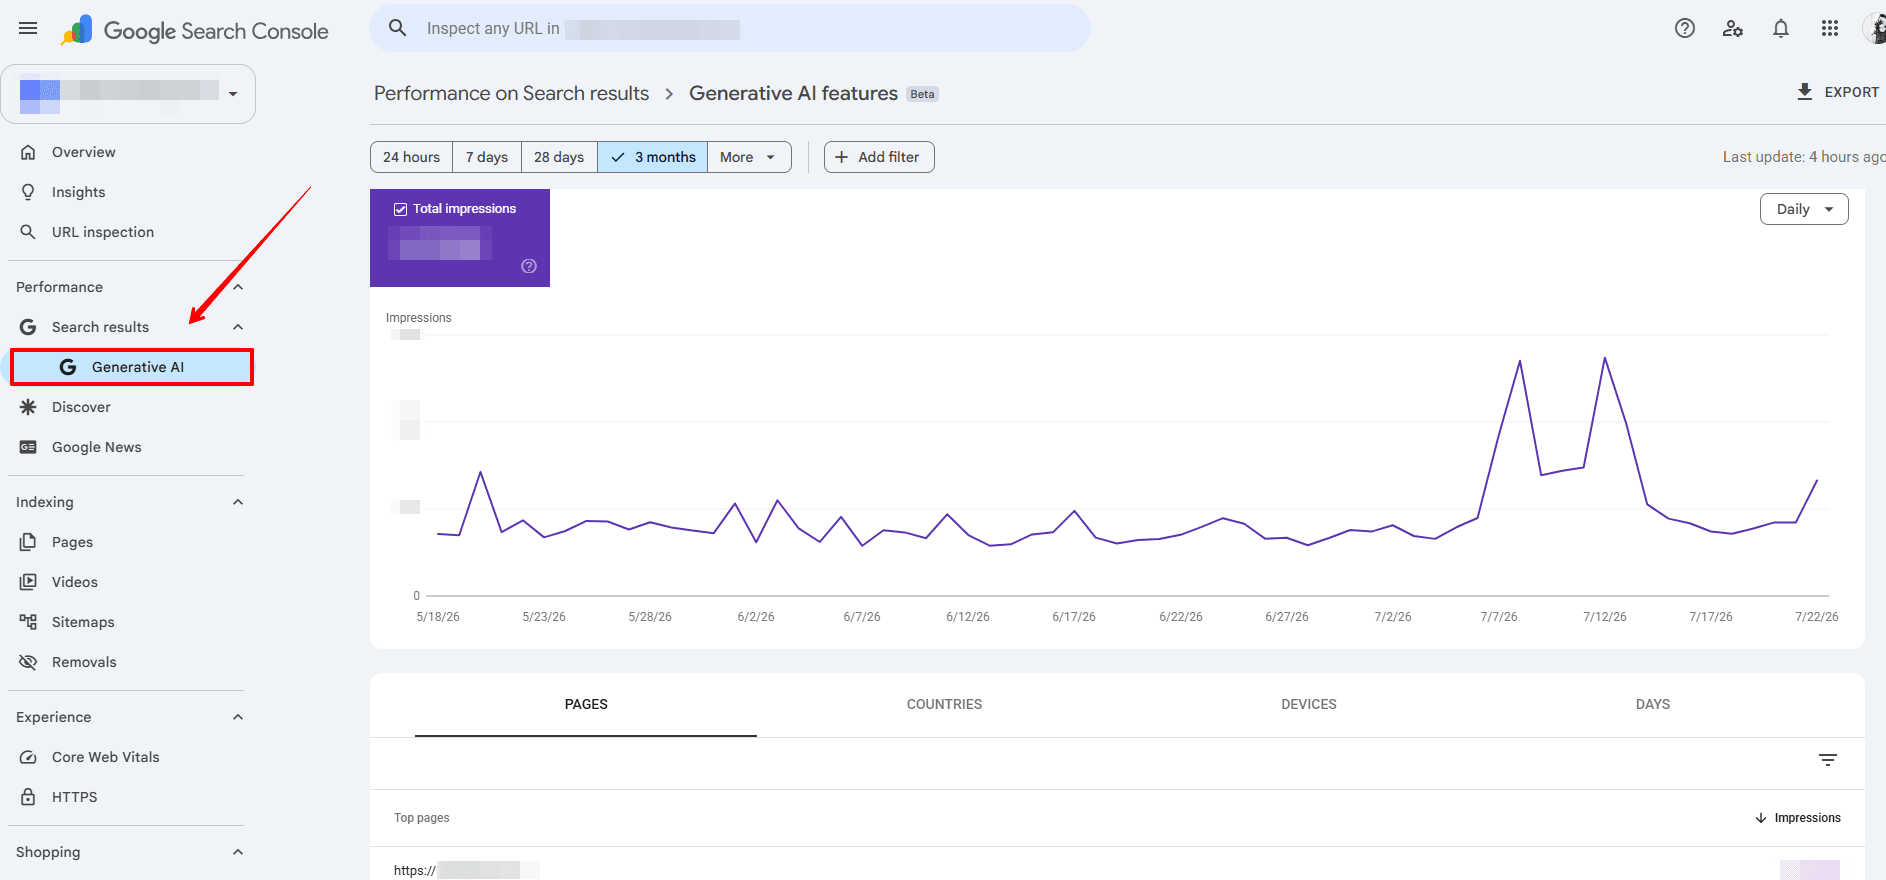The image size is (1886, 880).
Task: Click the breadcrumb chevron separator
Action: 669,93
